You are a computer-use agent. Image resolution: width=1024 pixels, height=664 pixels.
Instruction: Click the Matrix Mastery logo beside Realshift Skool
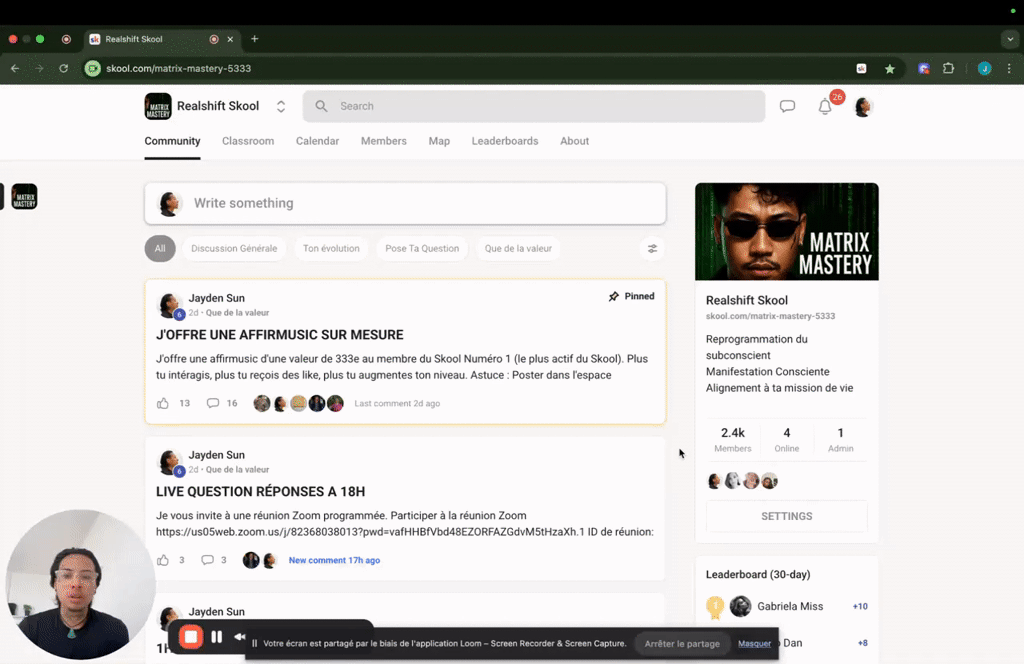coord(158,106)
